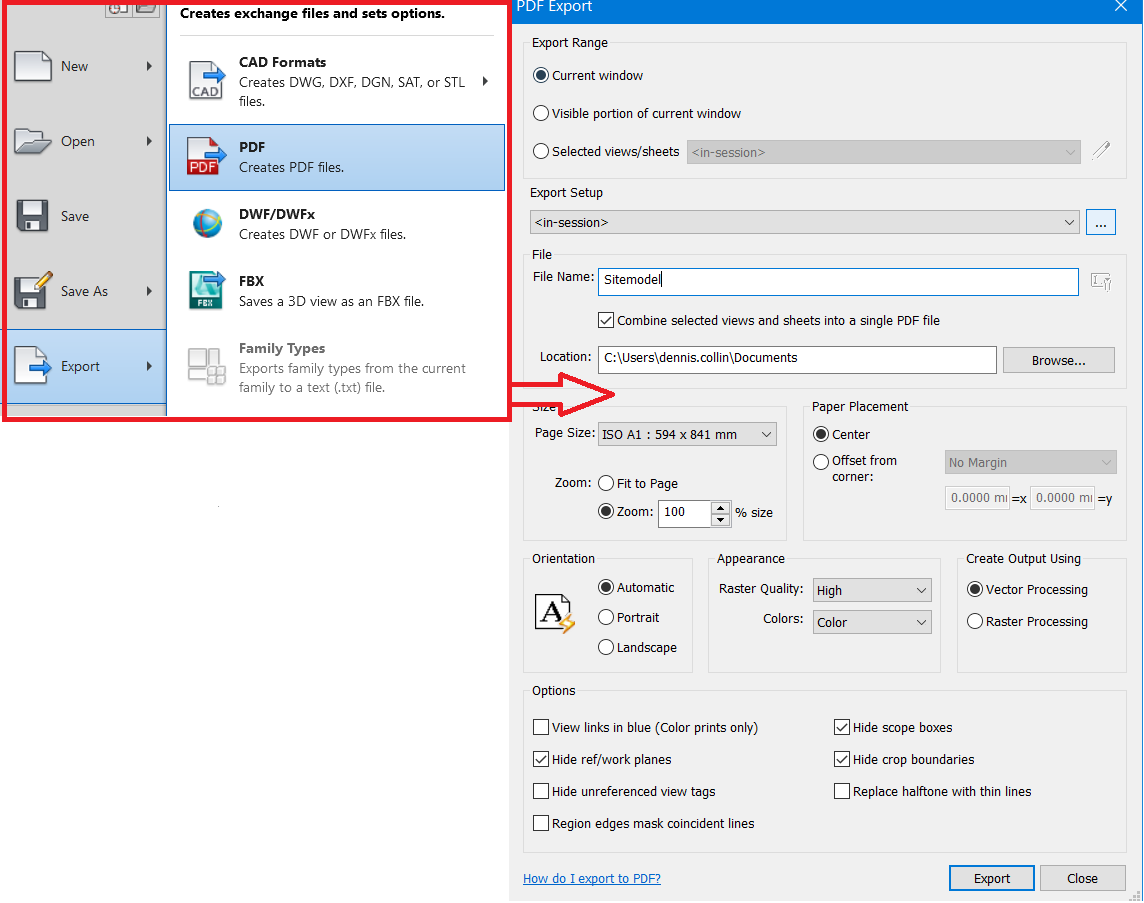Click the pencil edit icon for selected views
This screenshot has height=903, width=1144.
[x=1101, y=152]
